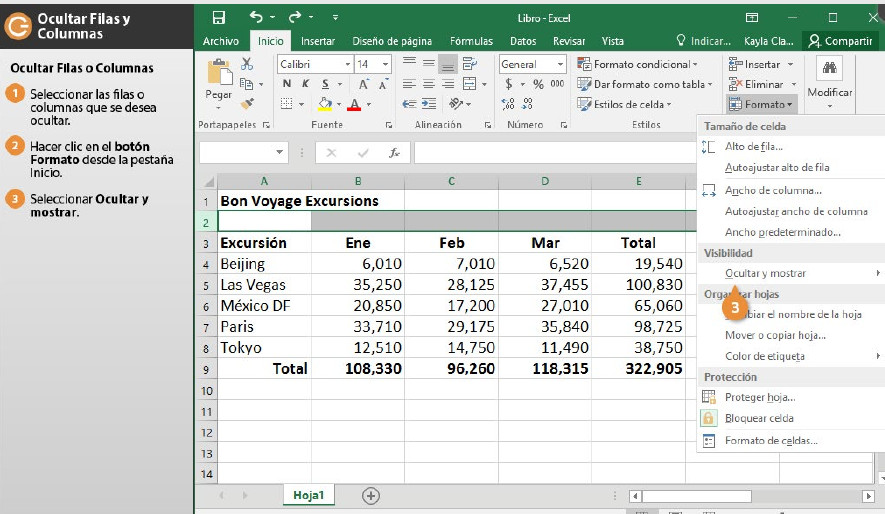Viewport: 885px width, 514px height.
Task: Toggle Bloquear celda in the Formato menu
Action: (758, 418)
